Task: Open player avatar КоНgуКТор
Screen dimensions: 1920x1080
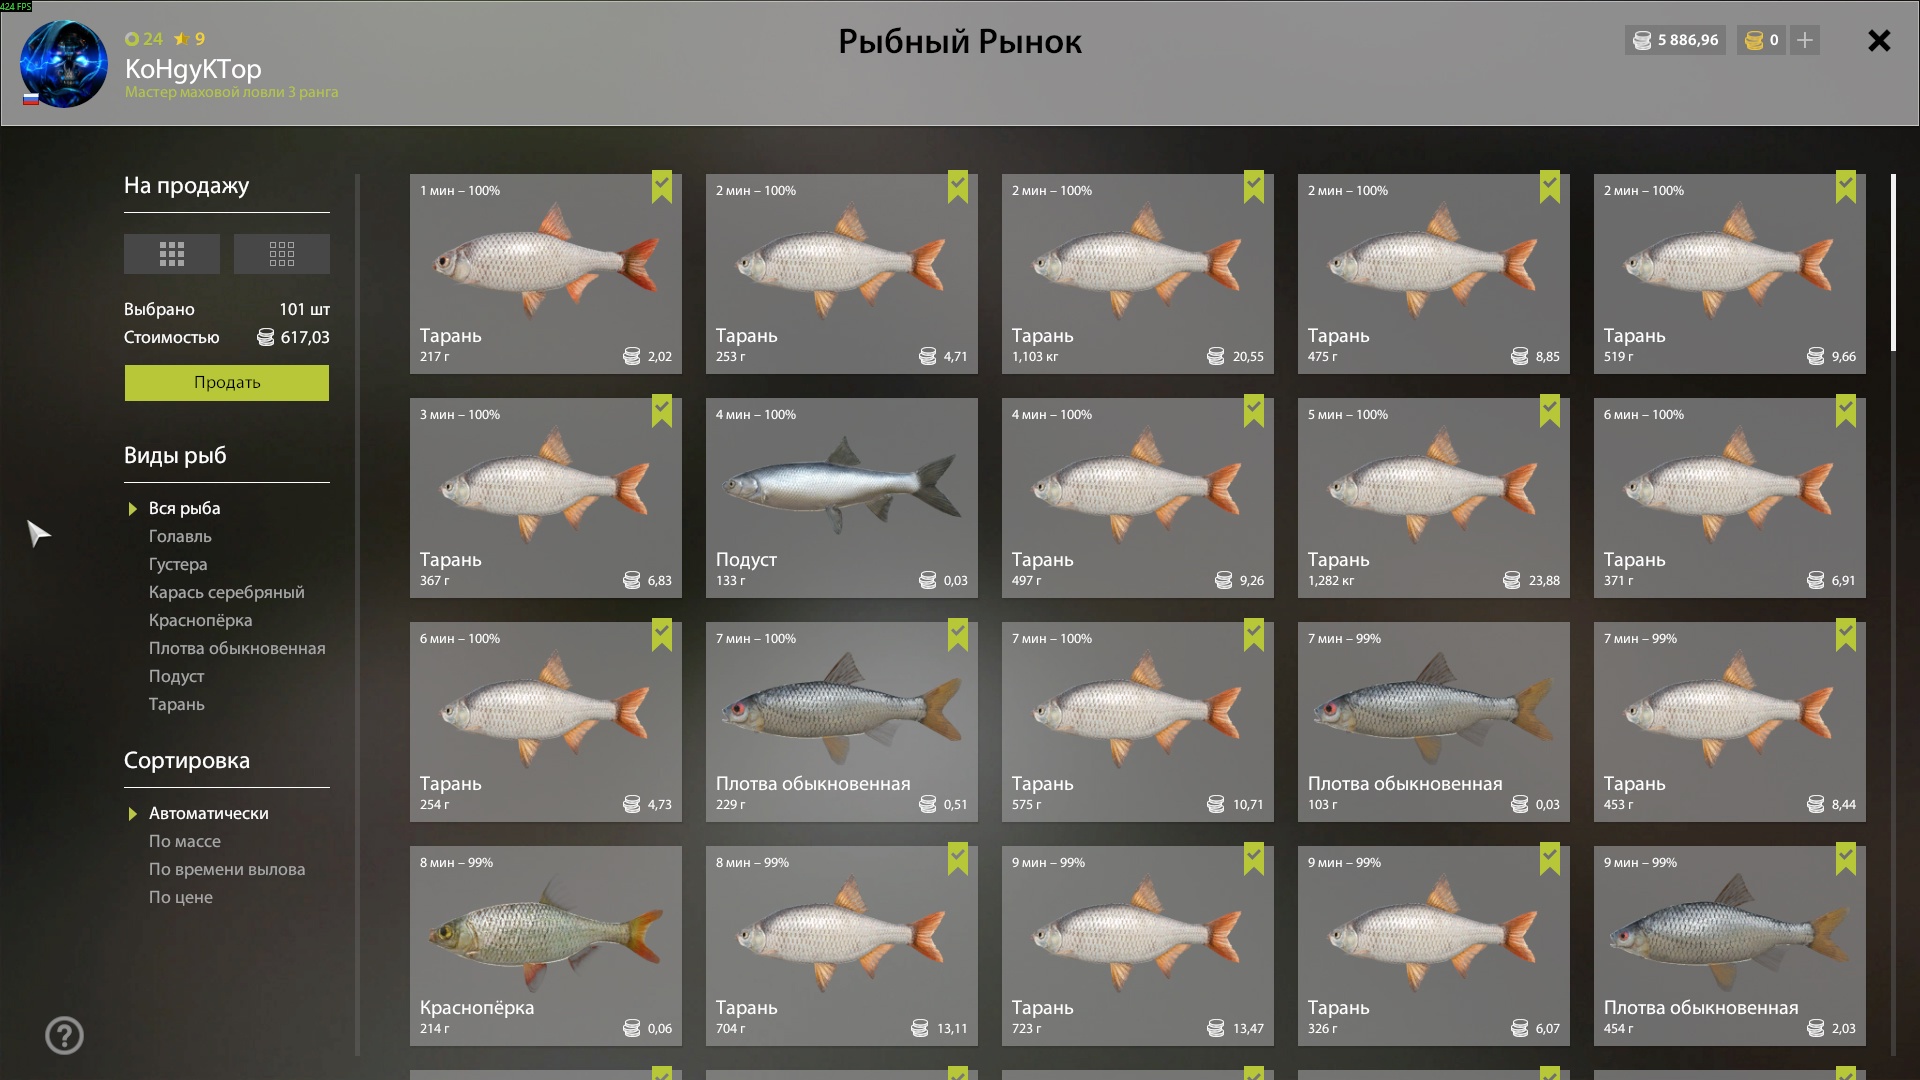Action: point(64,64)
